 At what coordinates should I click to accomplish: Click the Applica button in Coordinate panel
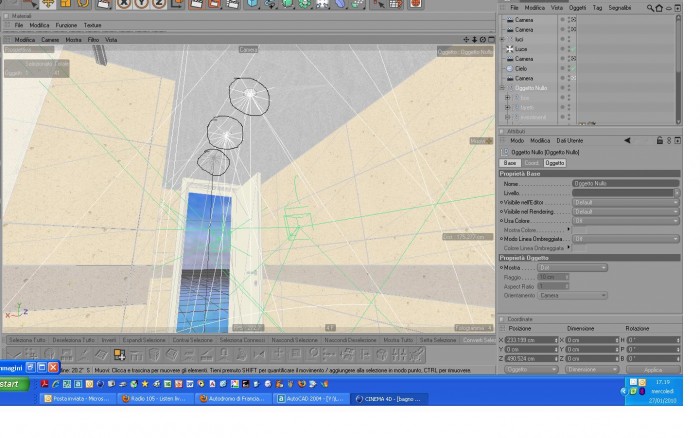pyautogui.click(x=653, y=370)
